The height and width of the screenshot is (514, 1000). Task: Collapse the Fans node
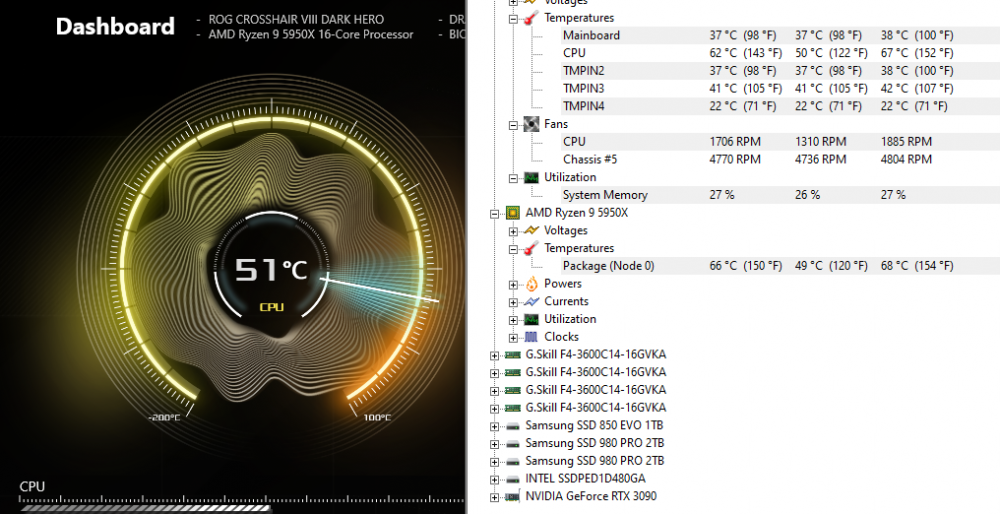point(513,126)
